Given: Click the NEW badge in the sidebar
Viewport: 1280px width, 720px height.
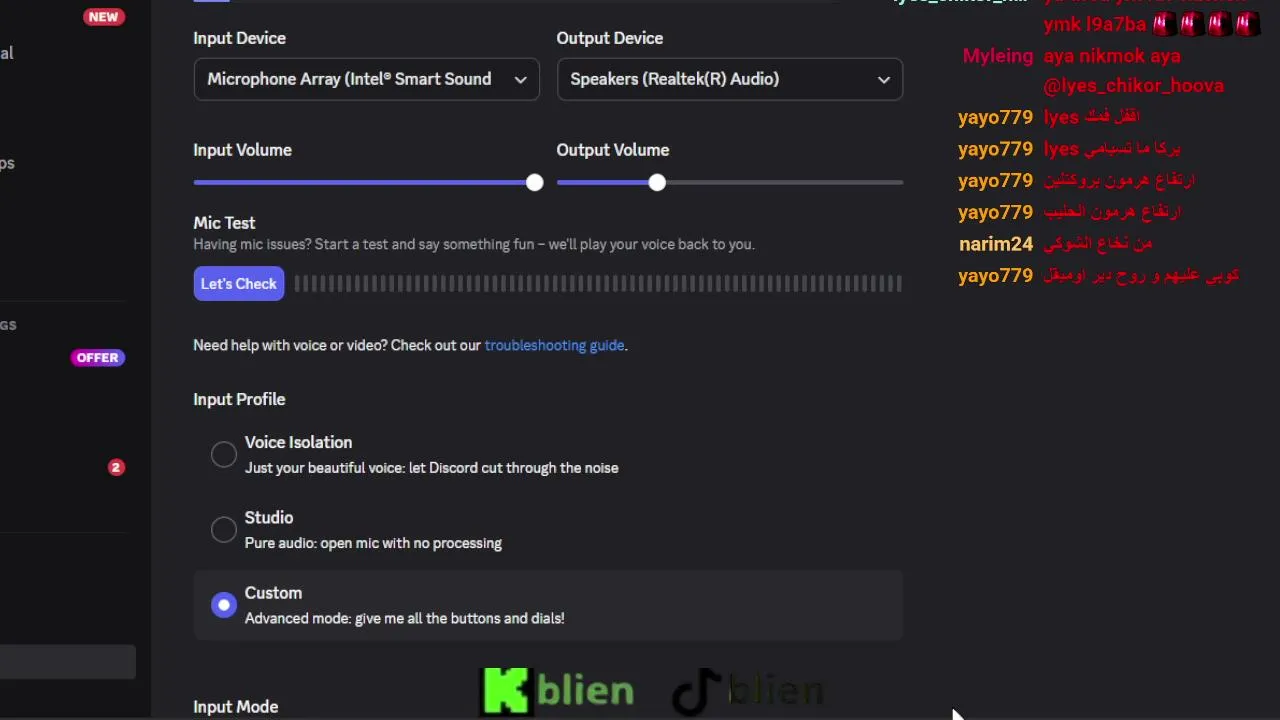Looking at the screenshot, I should [103, 17].
